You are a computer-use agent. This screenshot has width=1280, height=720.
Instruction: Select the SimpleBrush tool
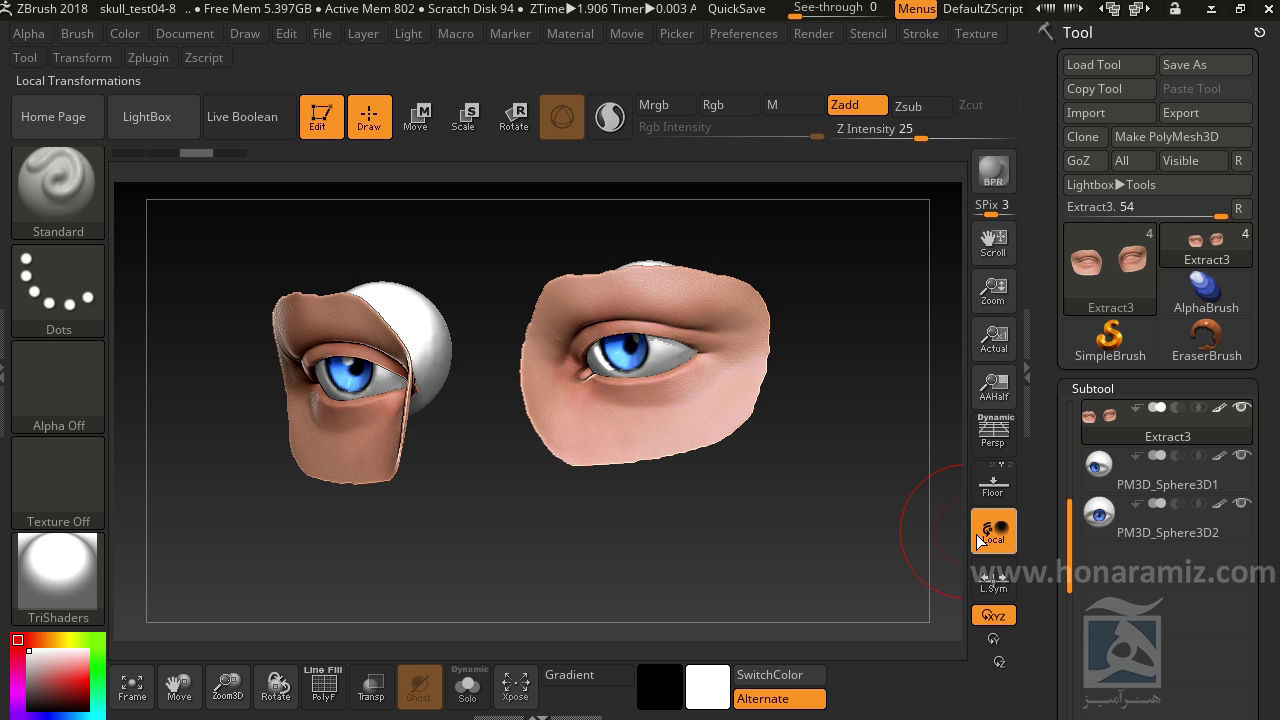[x=1110, y=341]
